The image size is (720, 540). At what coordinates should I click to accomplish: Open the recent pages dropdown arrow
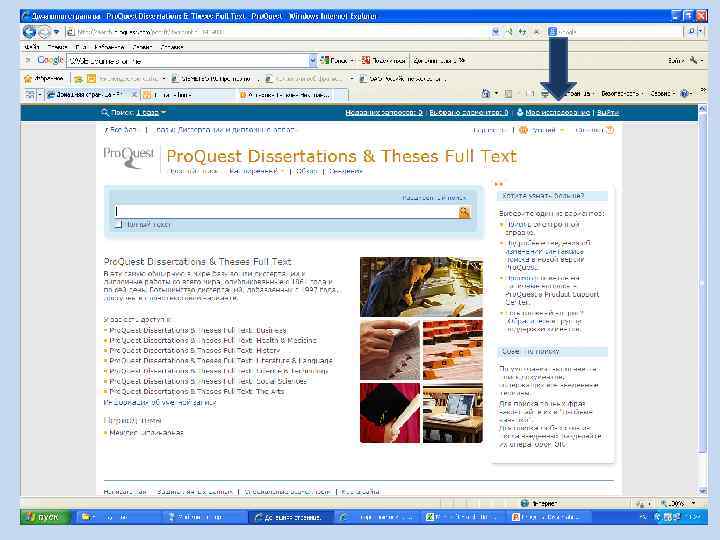click(x=56, y=32)
